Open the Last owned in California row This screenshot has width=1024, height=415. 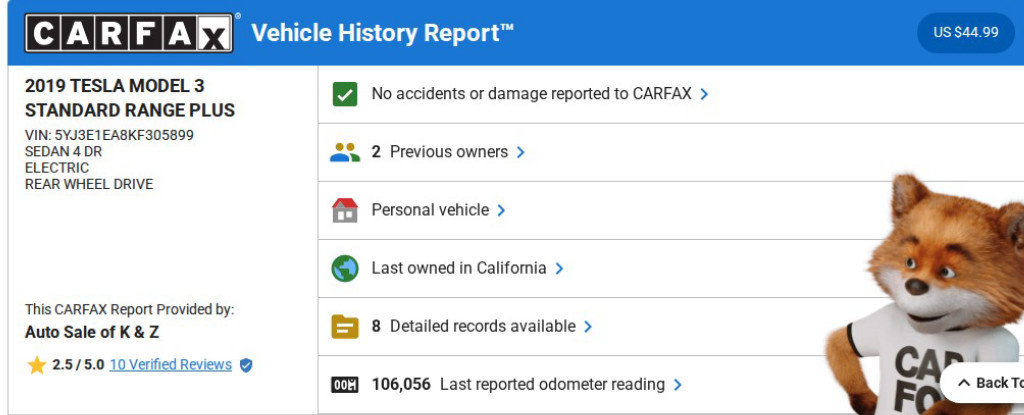point(458,268)
